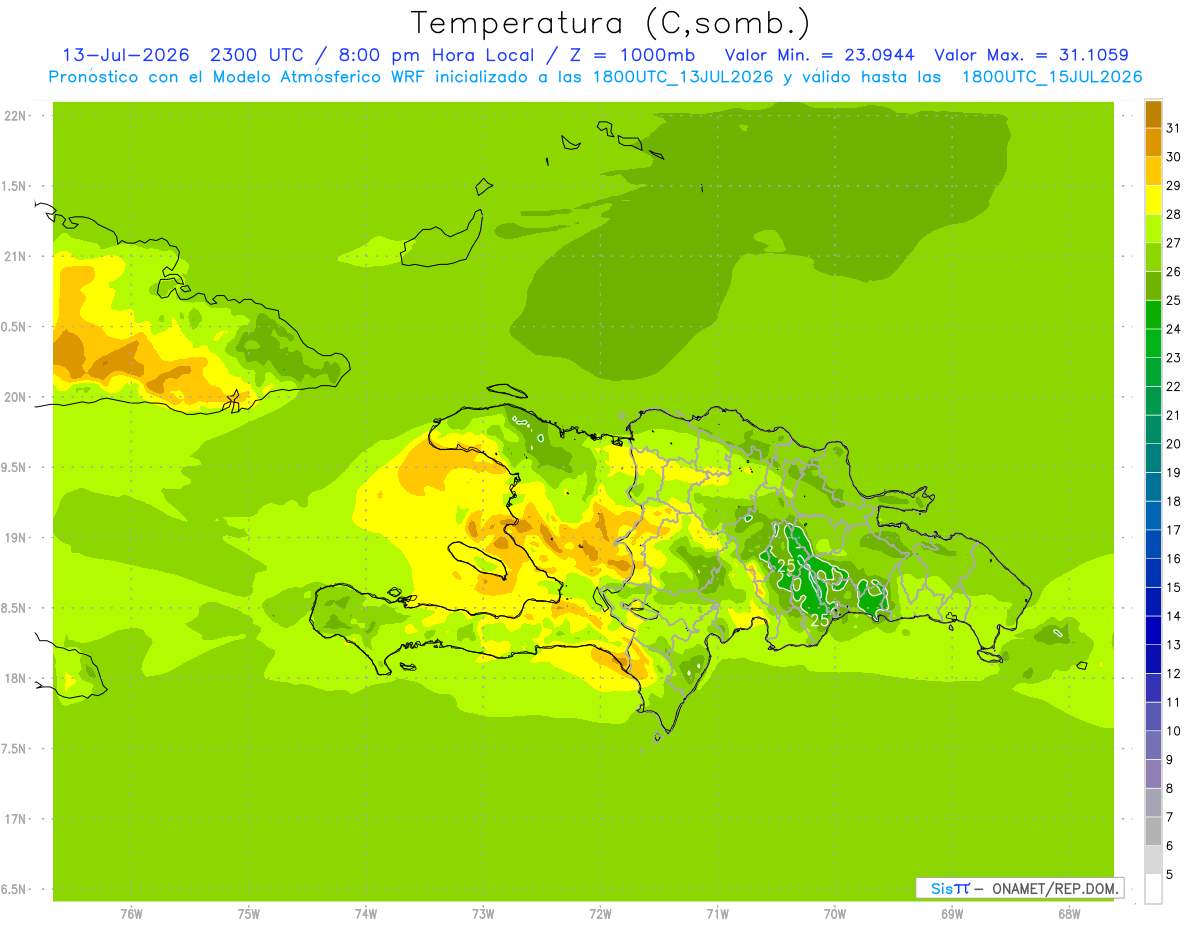1200x927 pixels.
Task: Click the legend value "5" on color bar
Action: click(1170, 875)
